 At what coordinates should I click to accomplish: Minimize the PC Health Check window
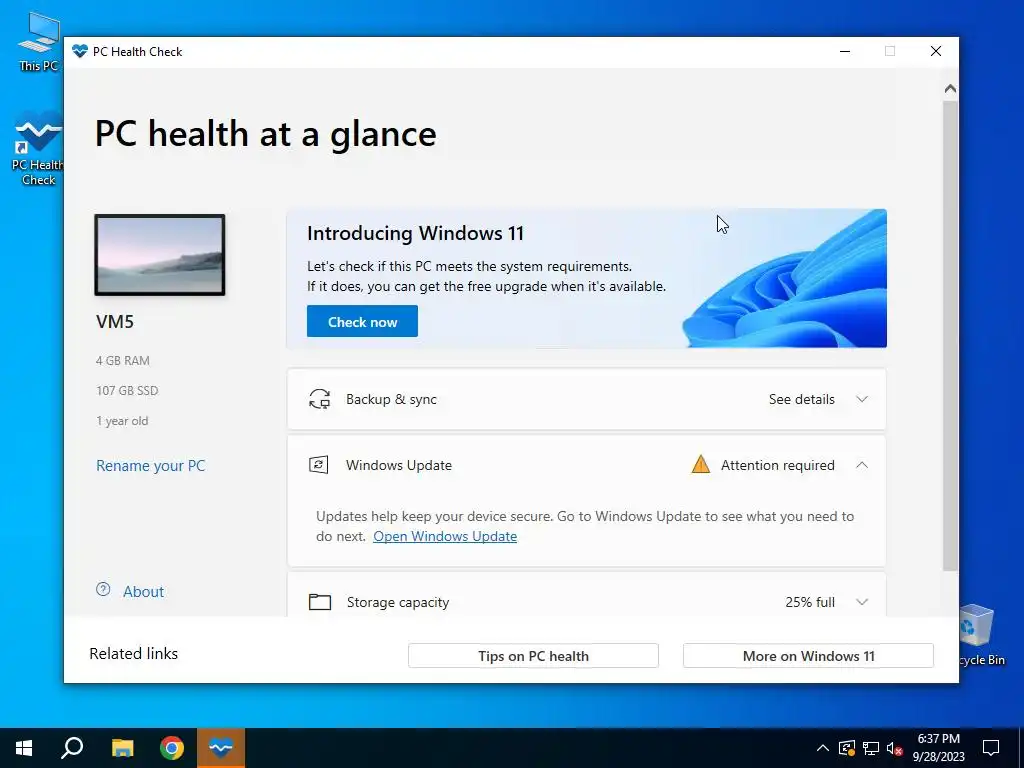[845, 52]
